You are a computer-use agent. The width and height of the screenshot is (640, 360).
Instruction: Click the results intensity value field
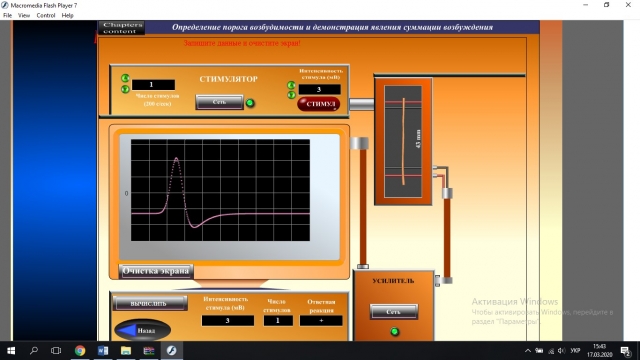point(227,321)
